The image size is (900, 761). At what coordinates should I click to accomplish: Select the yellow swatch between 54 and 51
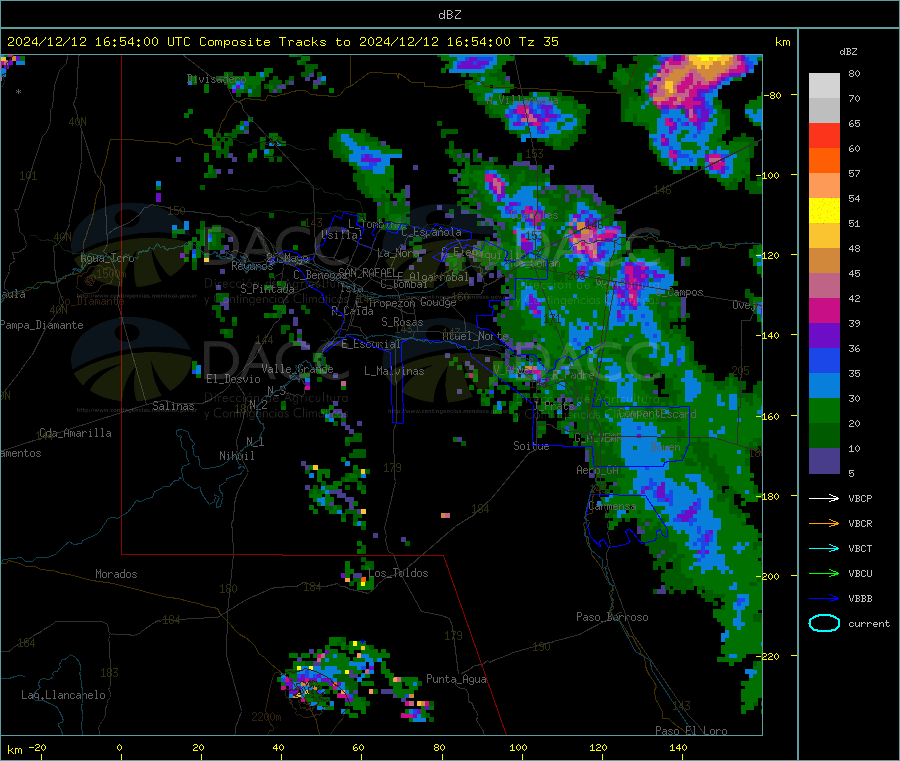pos(824,211)
